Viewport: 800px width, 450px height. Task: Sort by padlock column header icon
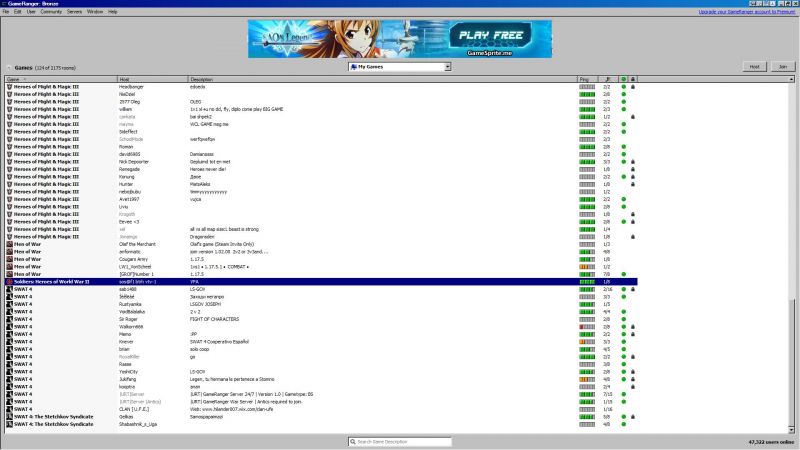point(633,80)
